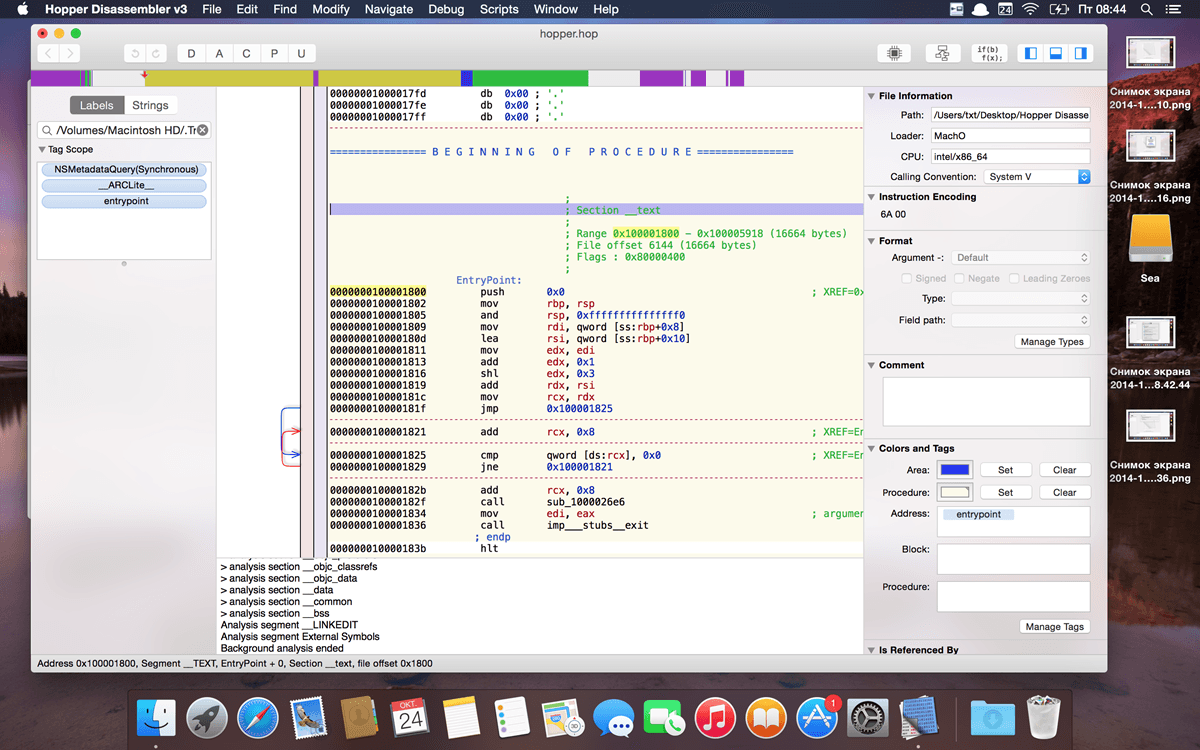
Task: Navigate back with the left arrow button
Action: tap(48, 53)
